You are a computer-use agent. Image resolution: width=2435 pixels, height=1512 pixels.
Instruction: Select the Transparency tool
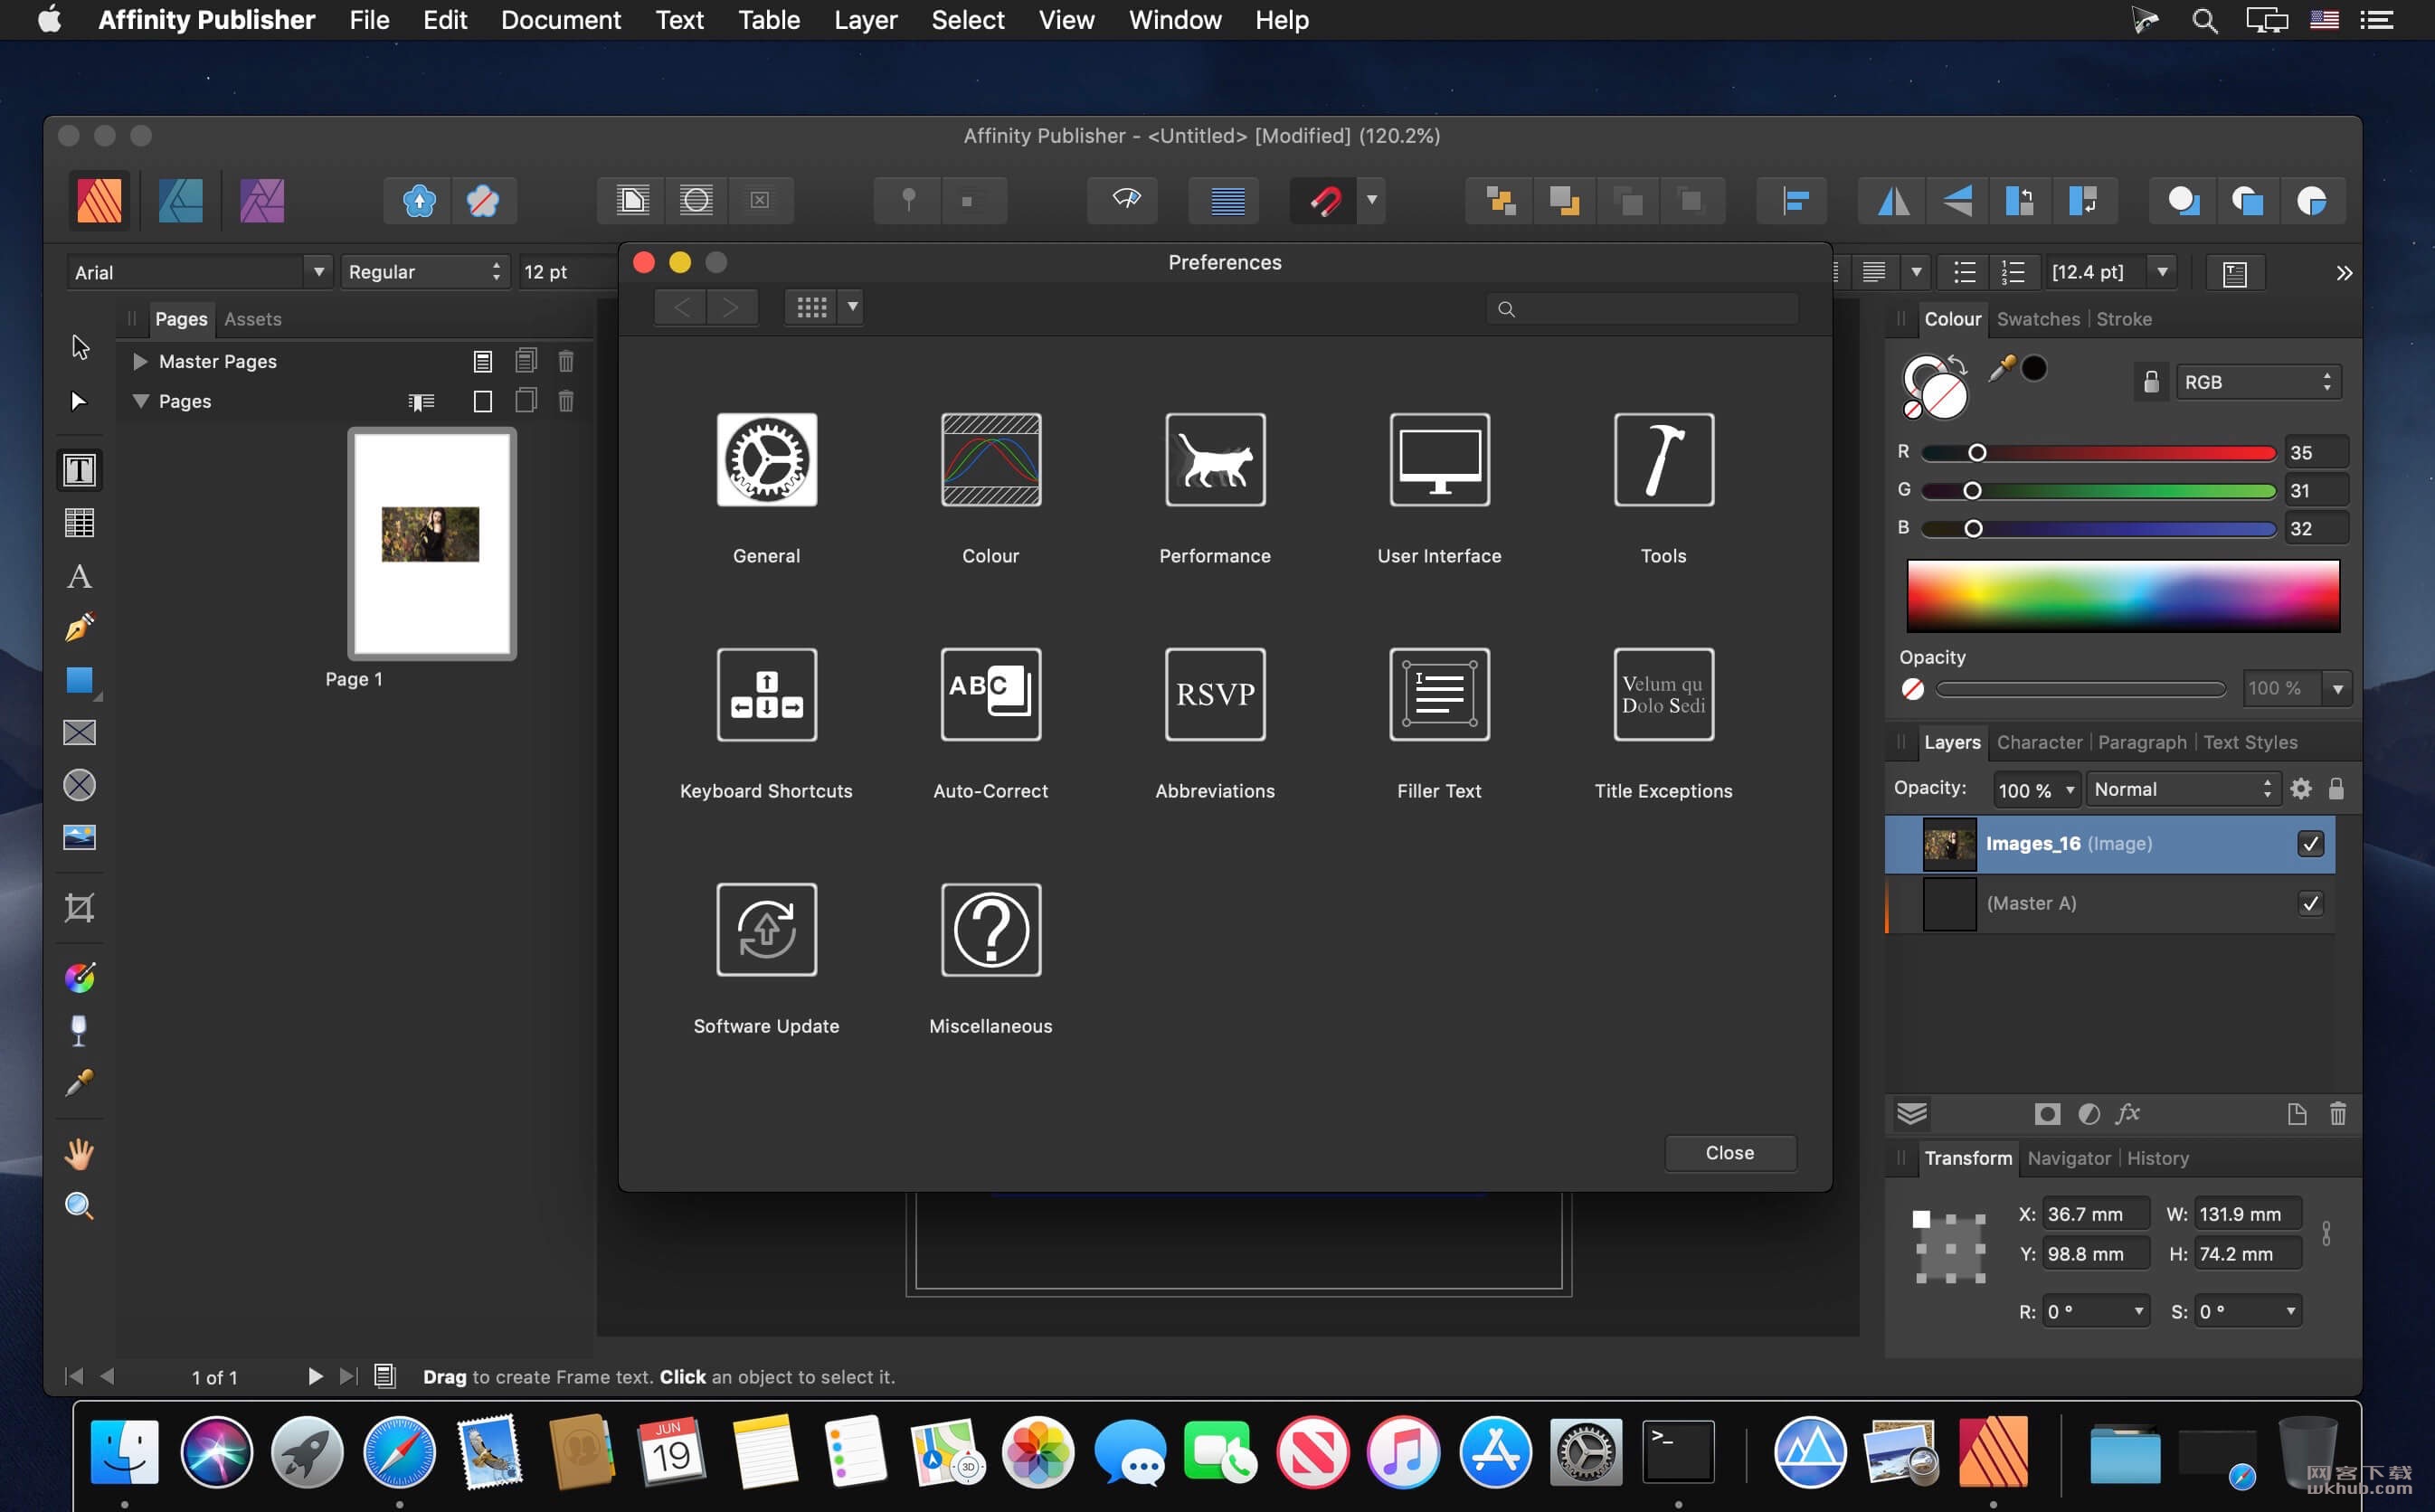pos(79,1030)
